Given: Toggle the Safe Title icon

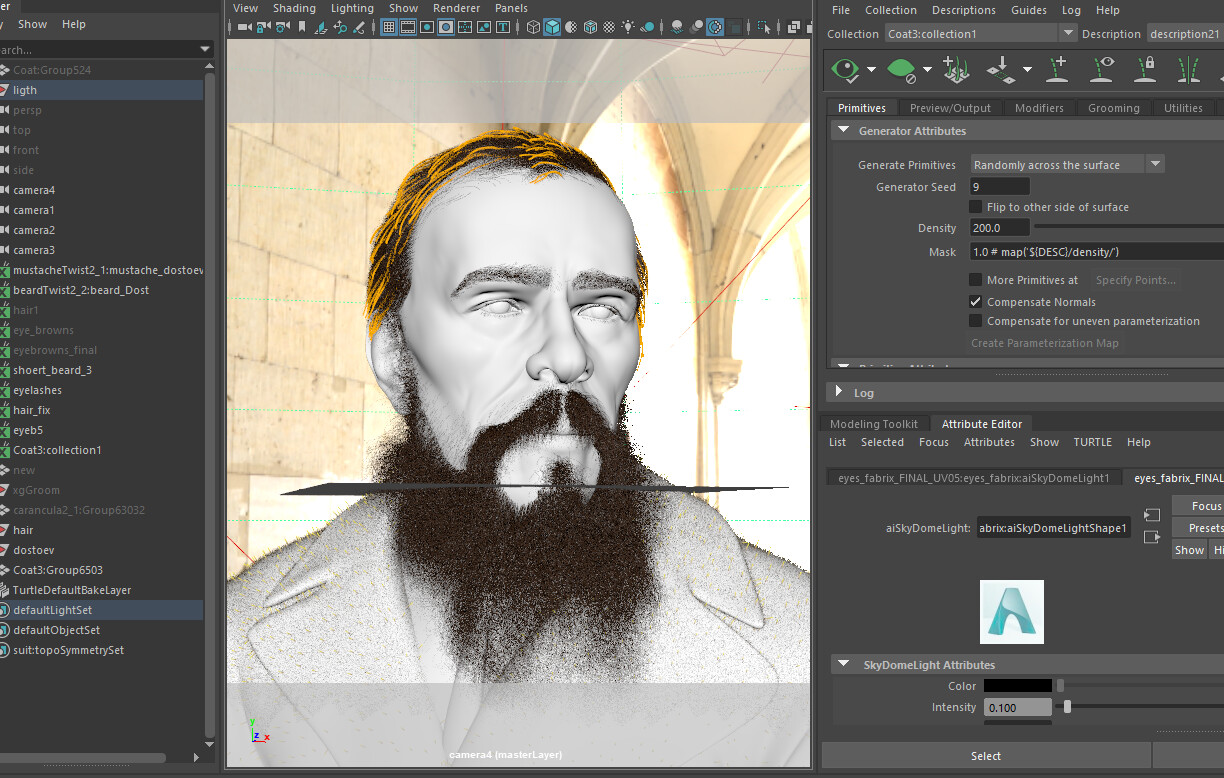Looking at the screenshot, I should coord(504,27).
